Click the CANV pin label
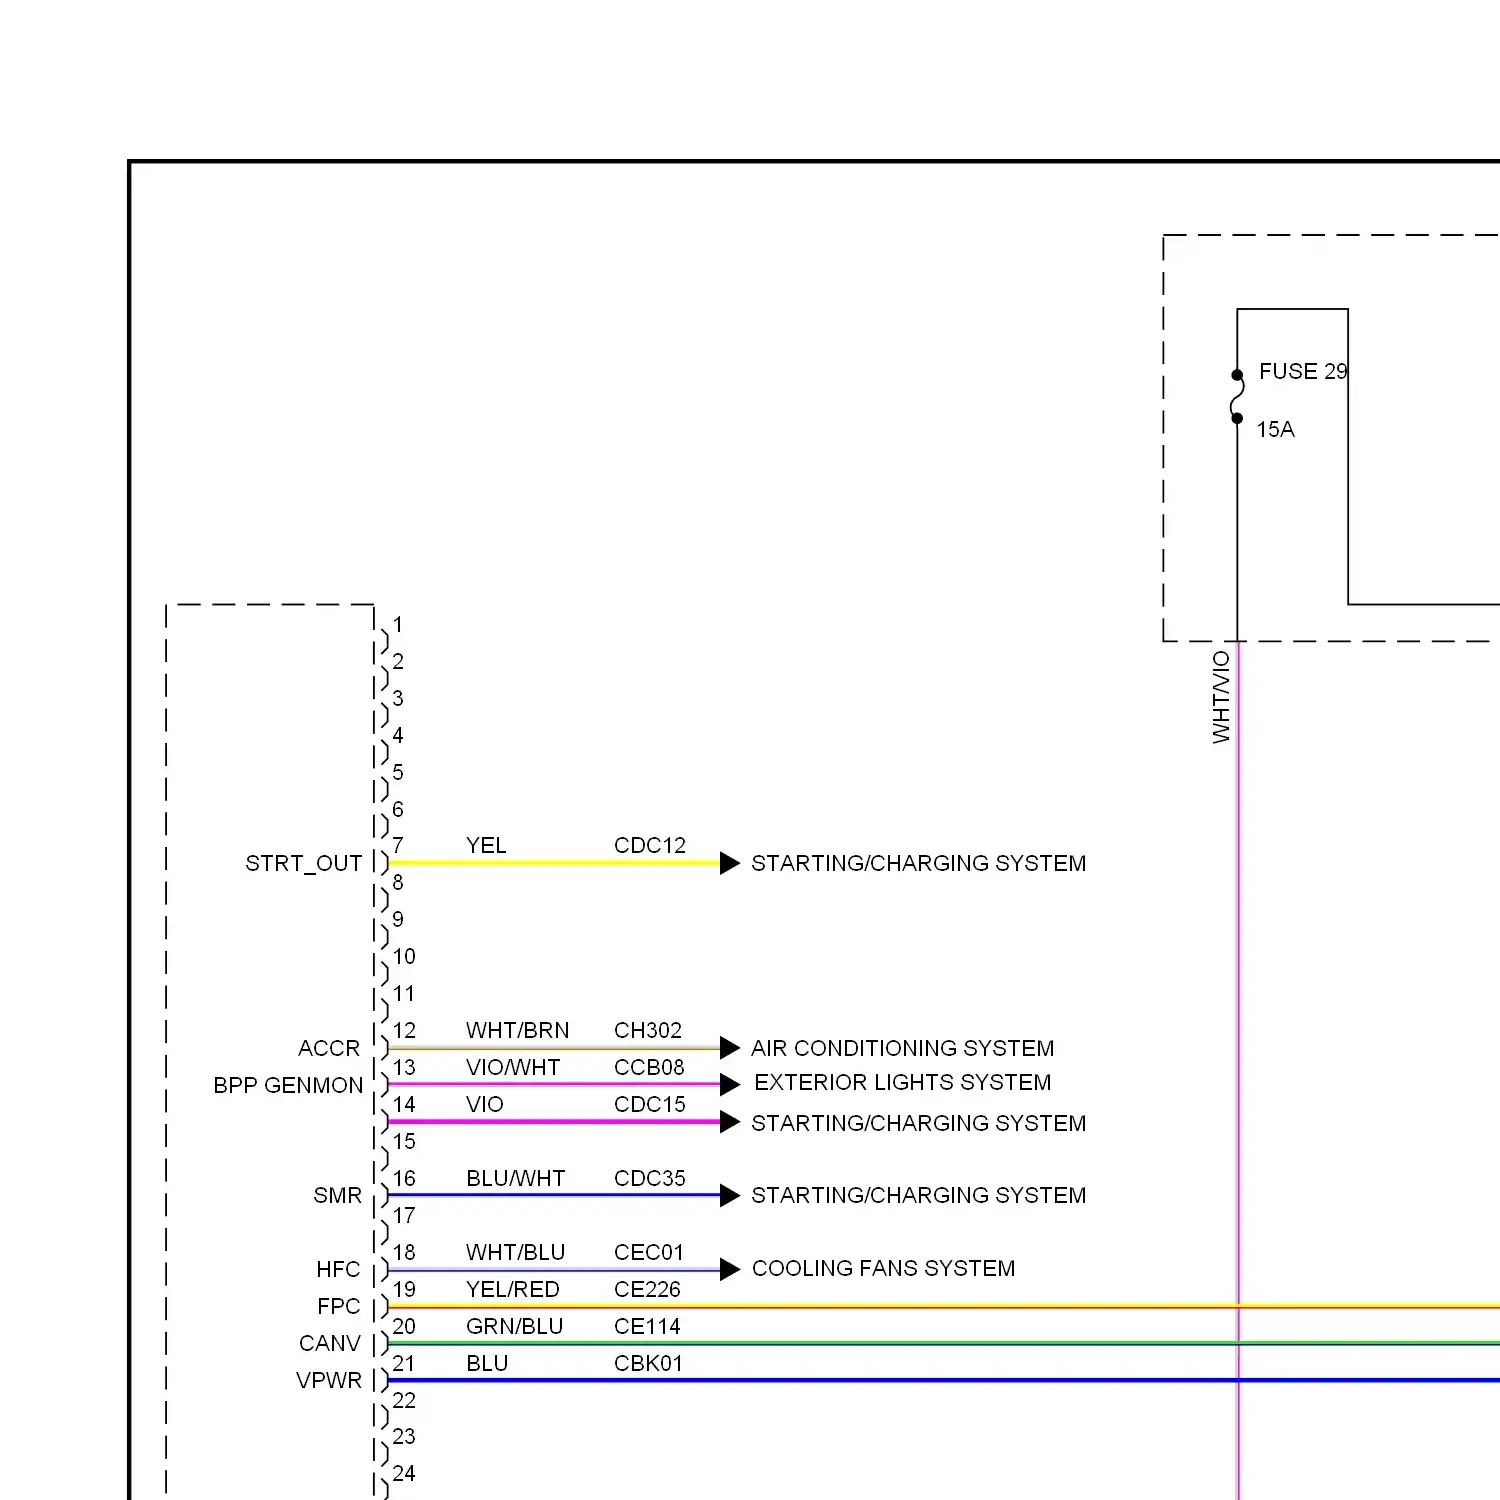Viewport: 1500px width, 1500px height. (329, 1343)
